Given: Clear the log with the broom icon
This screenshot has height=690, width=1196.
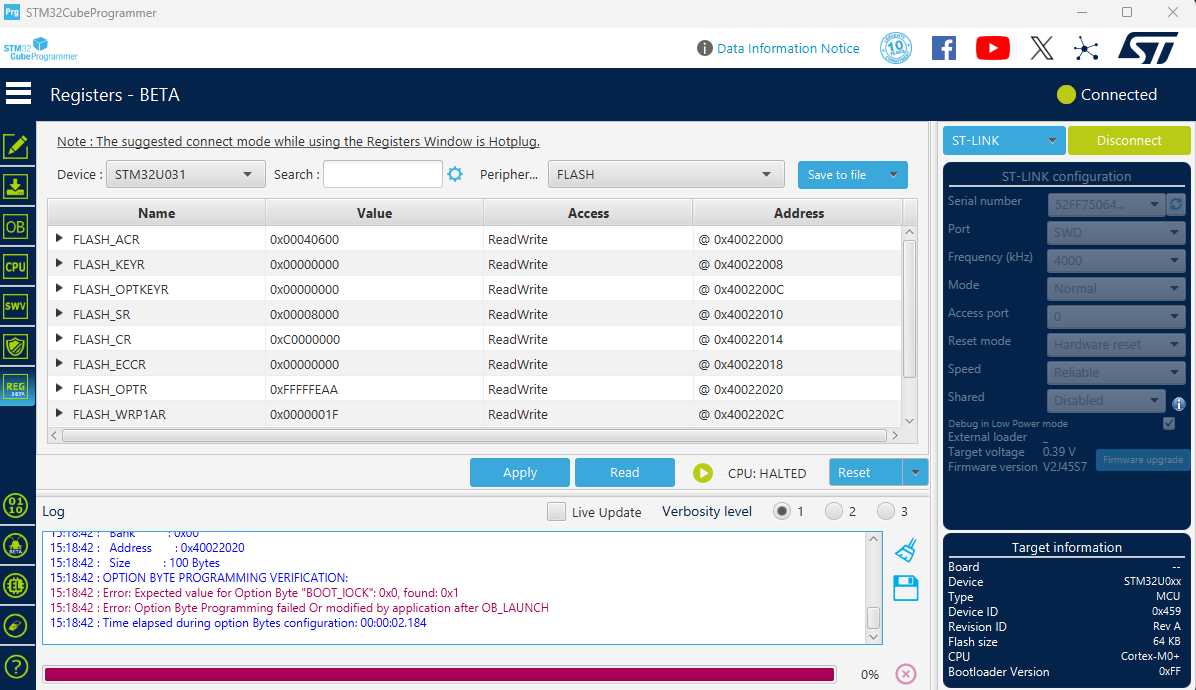Looking at the screenshot, I should (x=905, y=549).
